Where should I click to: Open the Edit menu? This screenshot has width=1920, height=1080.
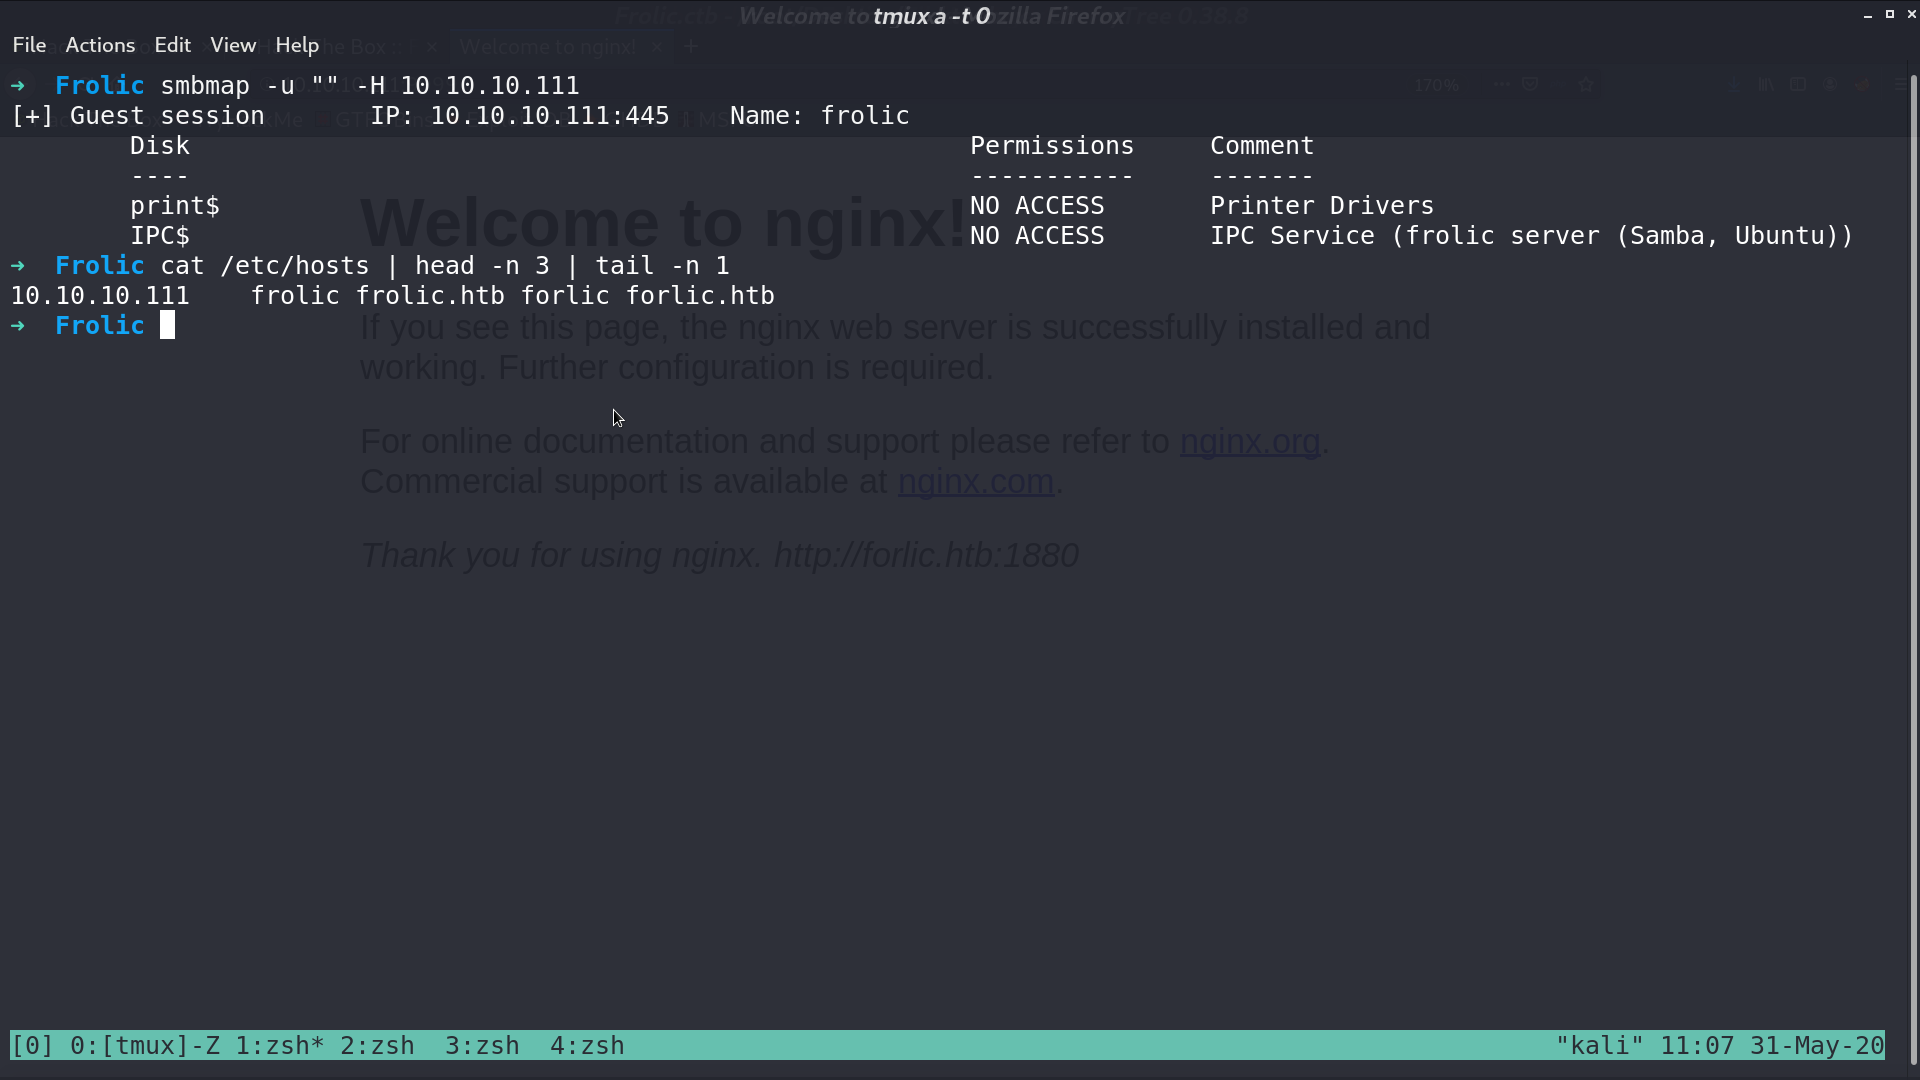172,45
